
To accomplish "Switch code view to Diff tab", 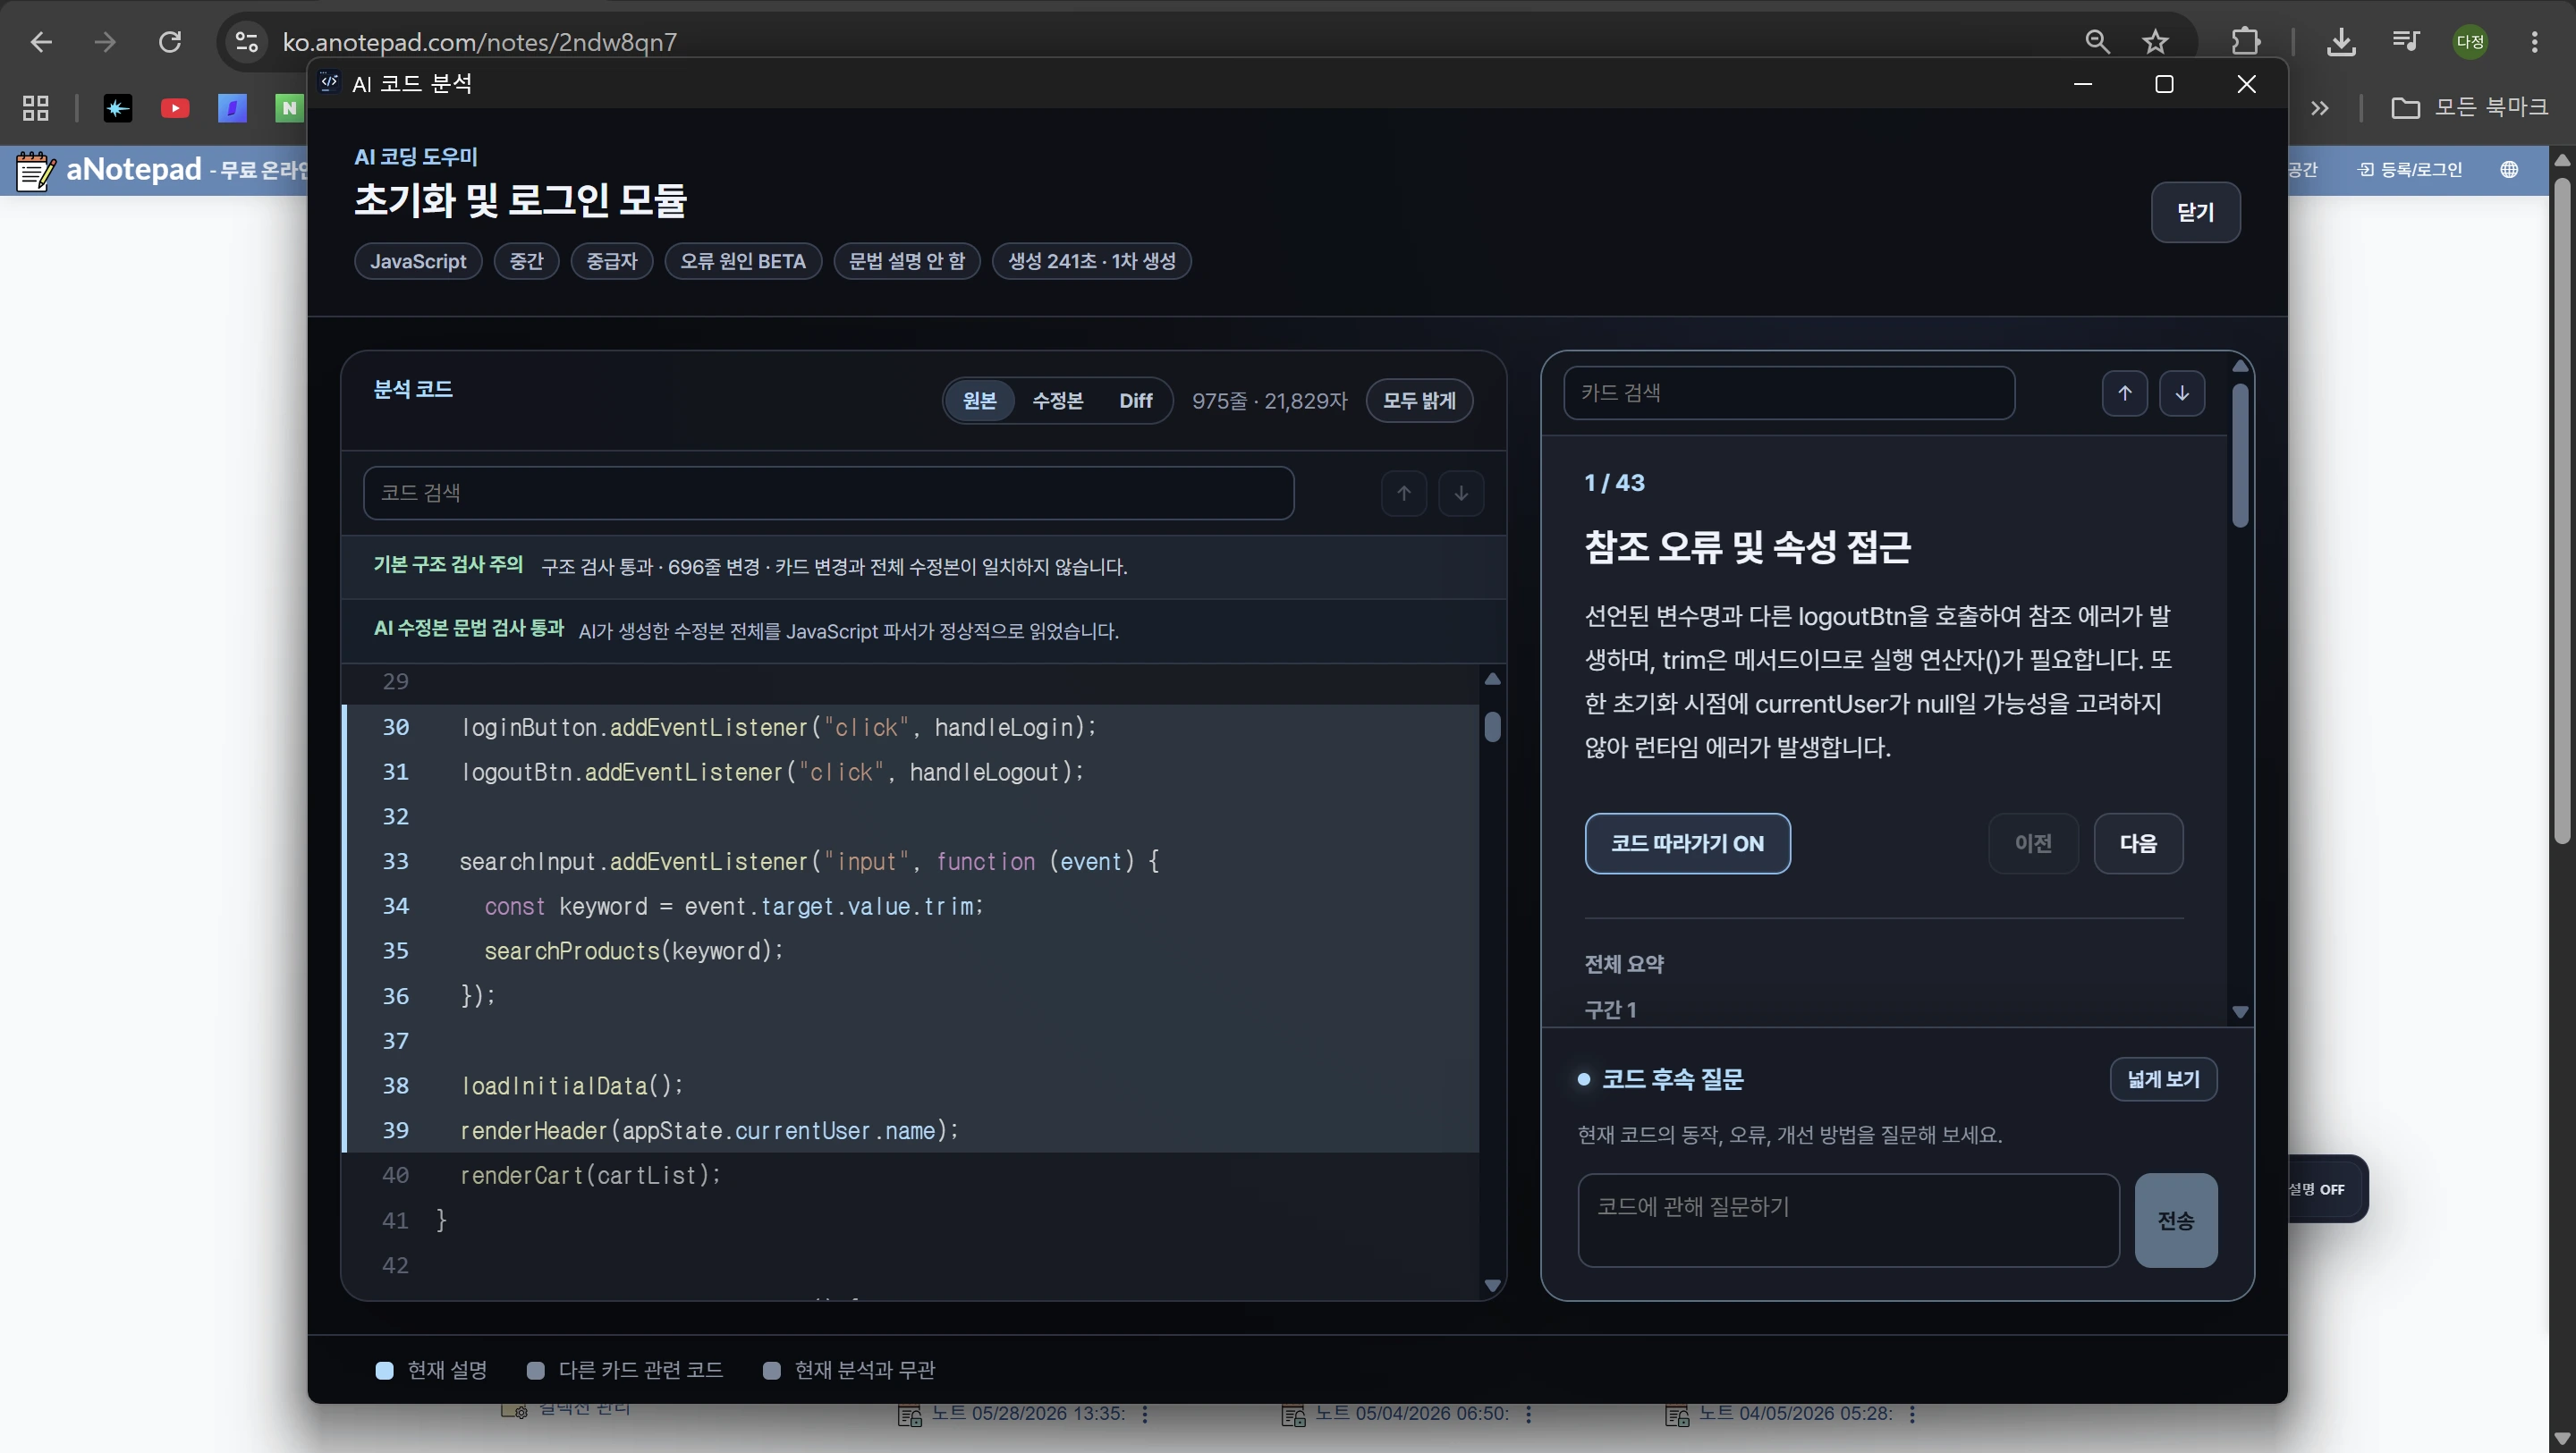I will tap(1136, 401).
